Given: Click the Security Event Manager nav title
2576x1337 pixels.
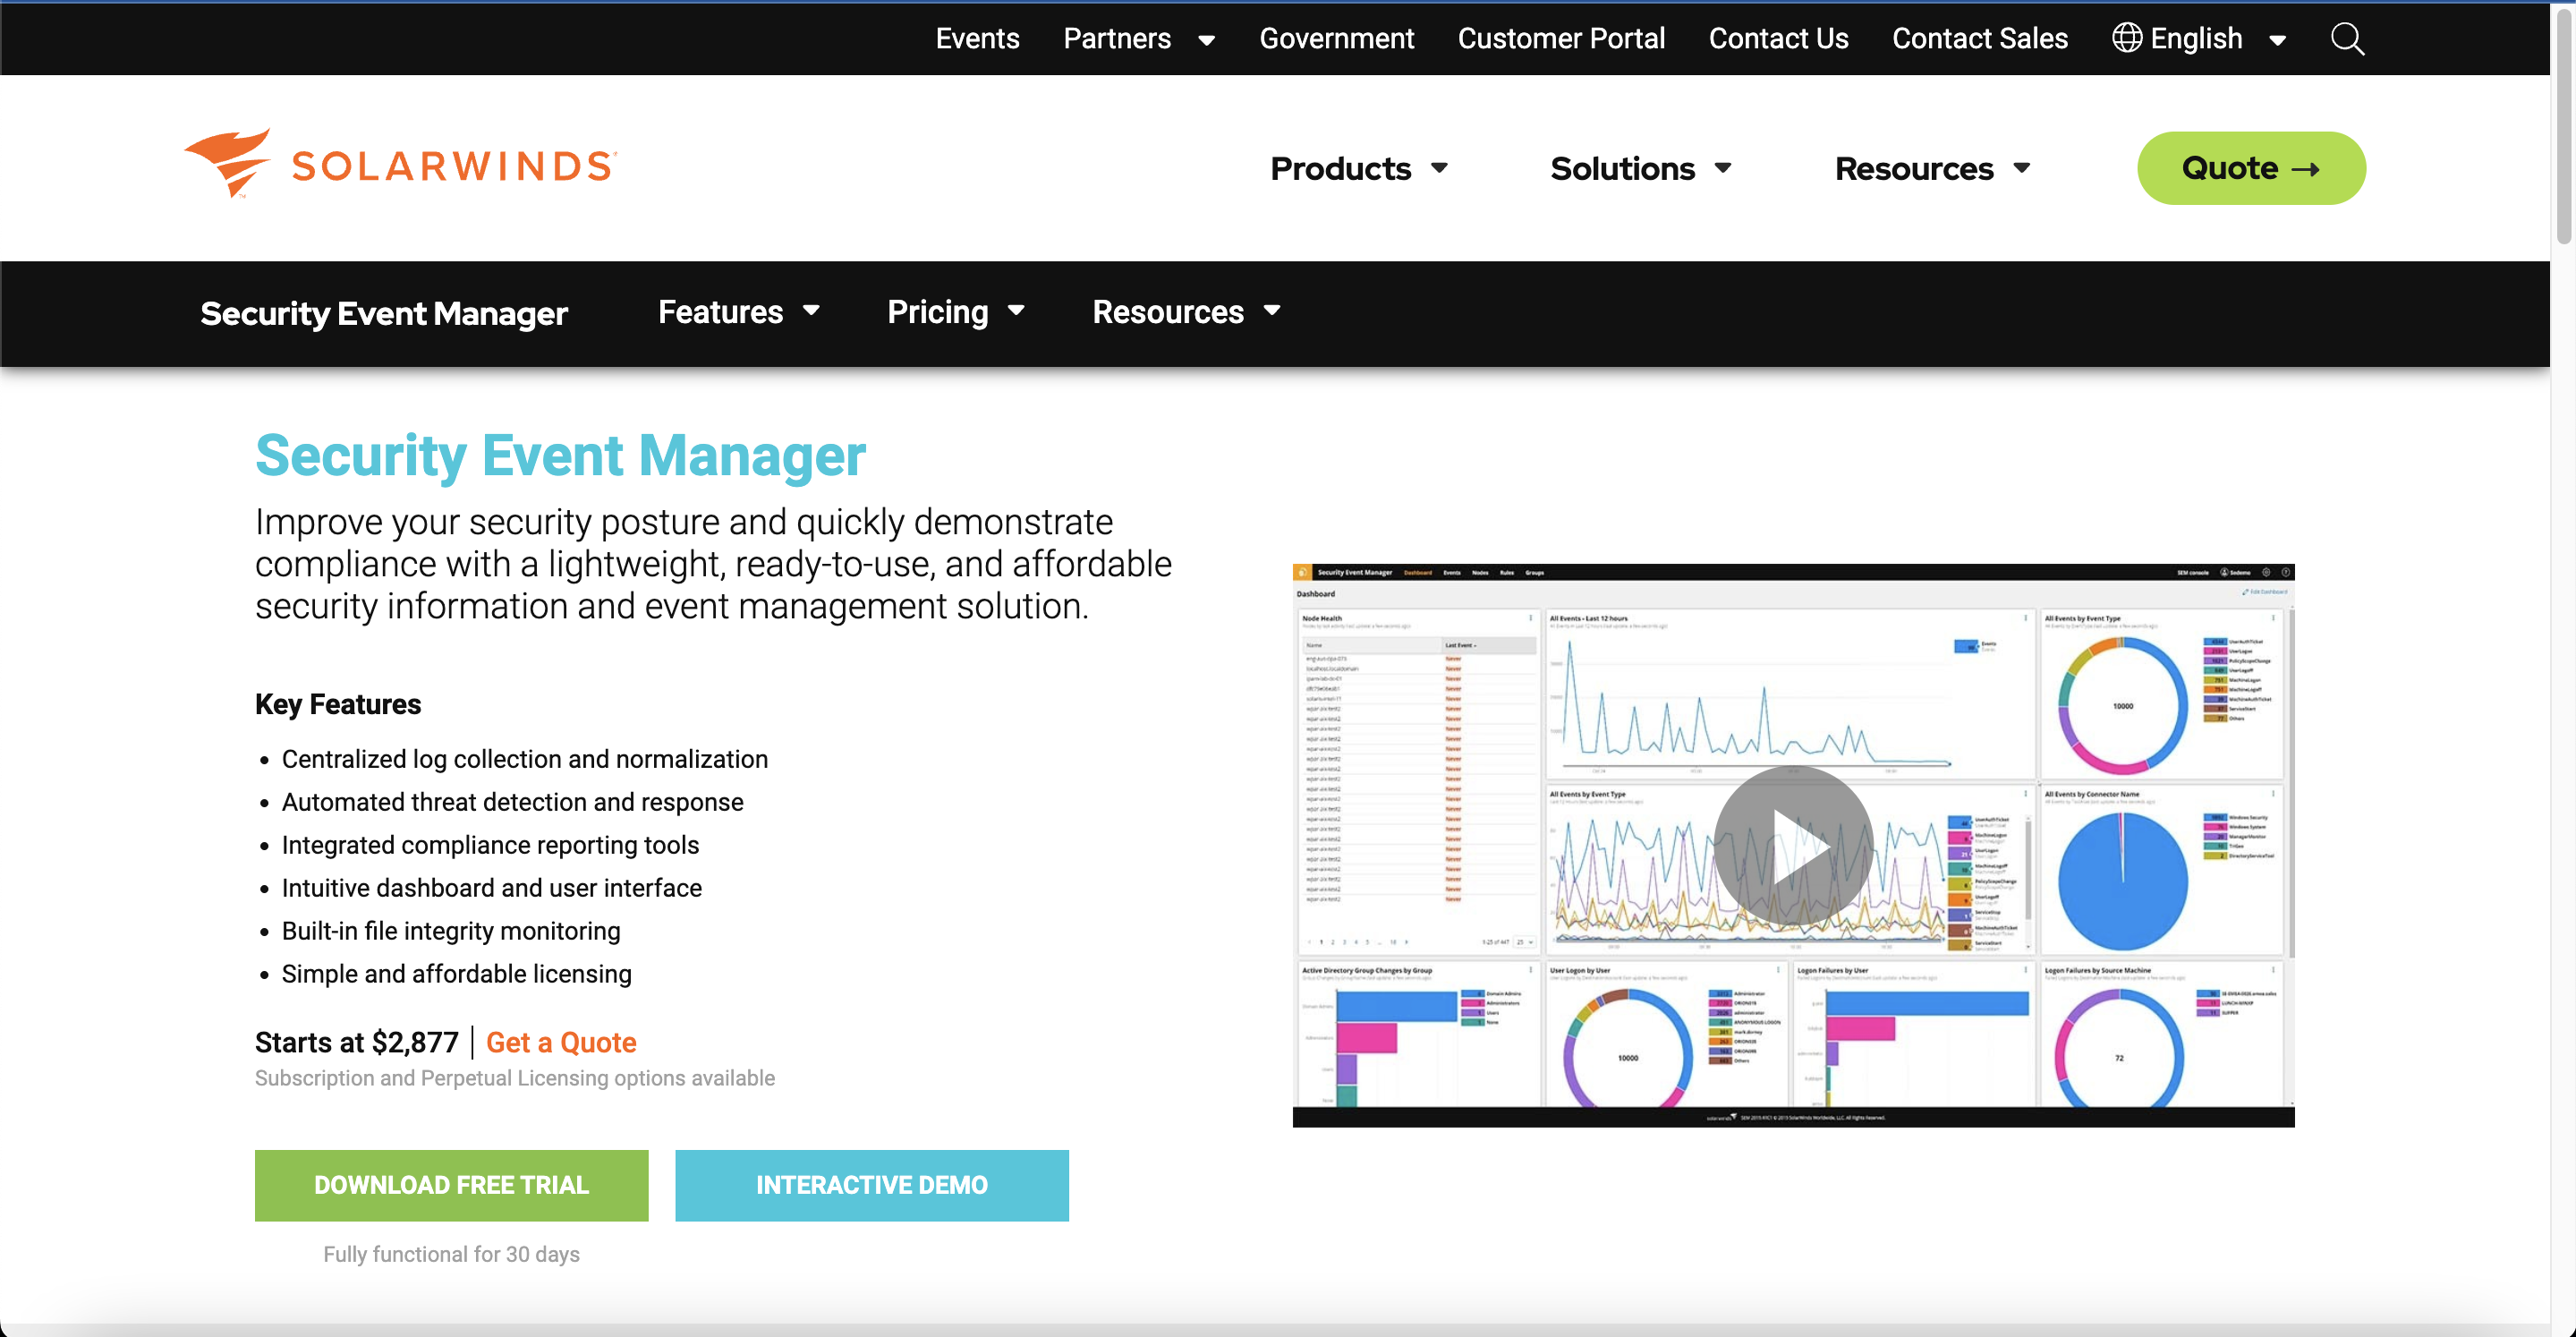Looking at the screenshot, I should (384, 314).
